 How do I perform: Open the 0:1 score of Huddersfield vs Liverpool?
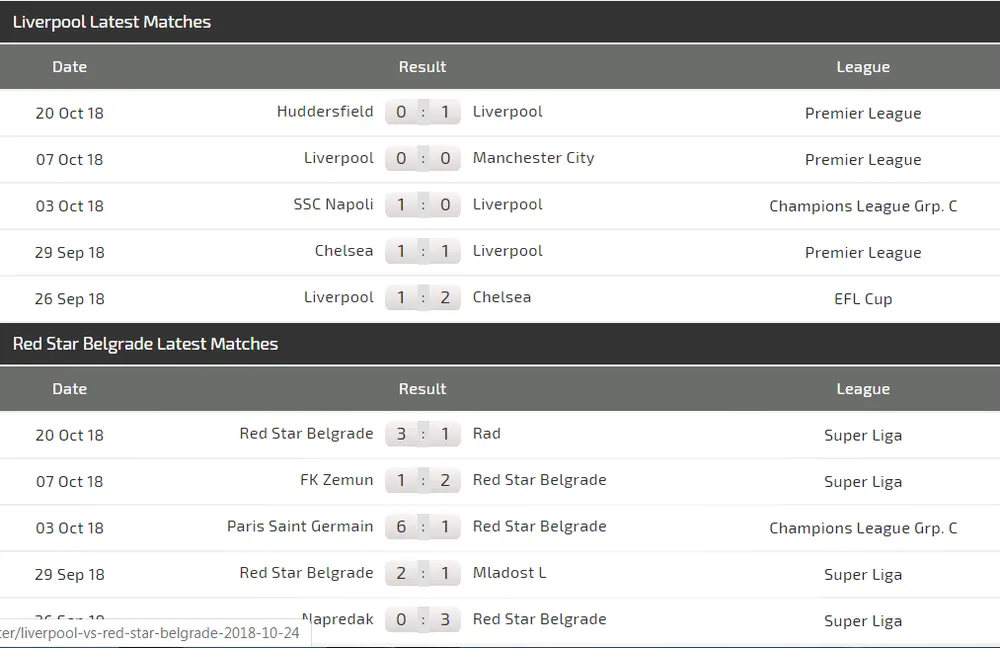[x=422, y=112]
